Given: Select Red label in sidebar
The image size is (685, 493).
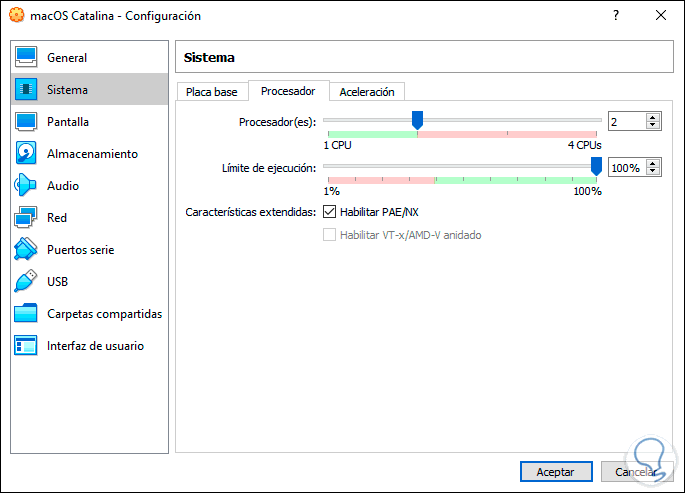Looking at the screenshot, I should 57,217.
